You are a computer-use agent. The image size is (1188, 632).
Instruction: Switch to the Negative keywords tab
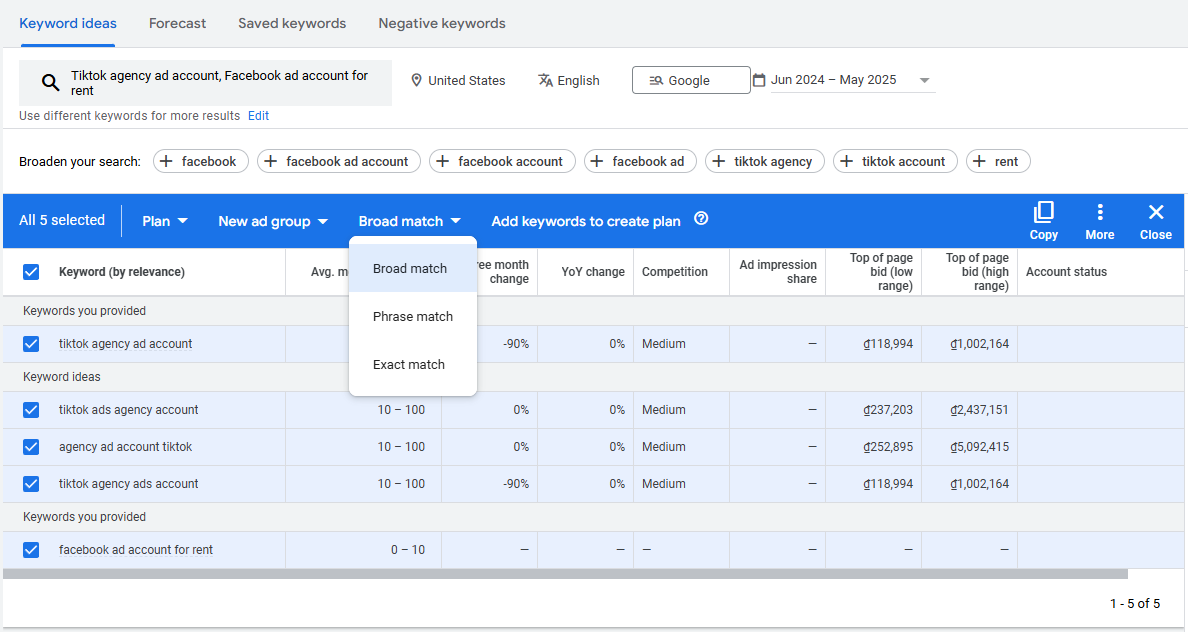(442, 23)
